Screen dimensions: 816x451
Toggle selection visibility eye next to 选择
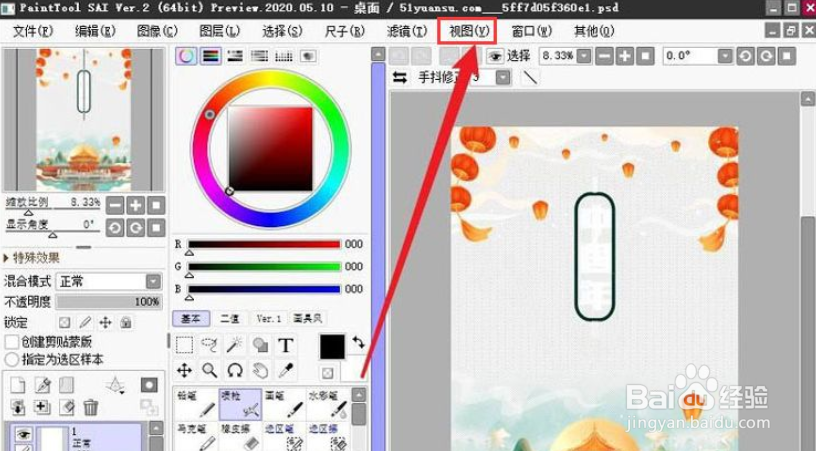click(494, 56)
